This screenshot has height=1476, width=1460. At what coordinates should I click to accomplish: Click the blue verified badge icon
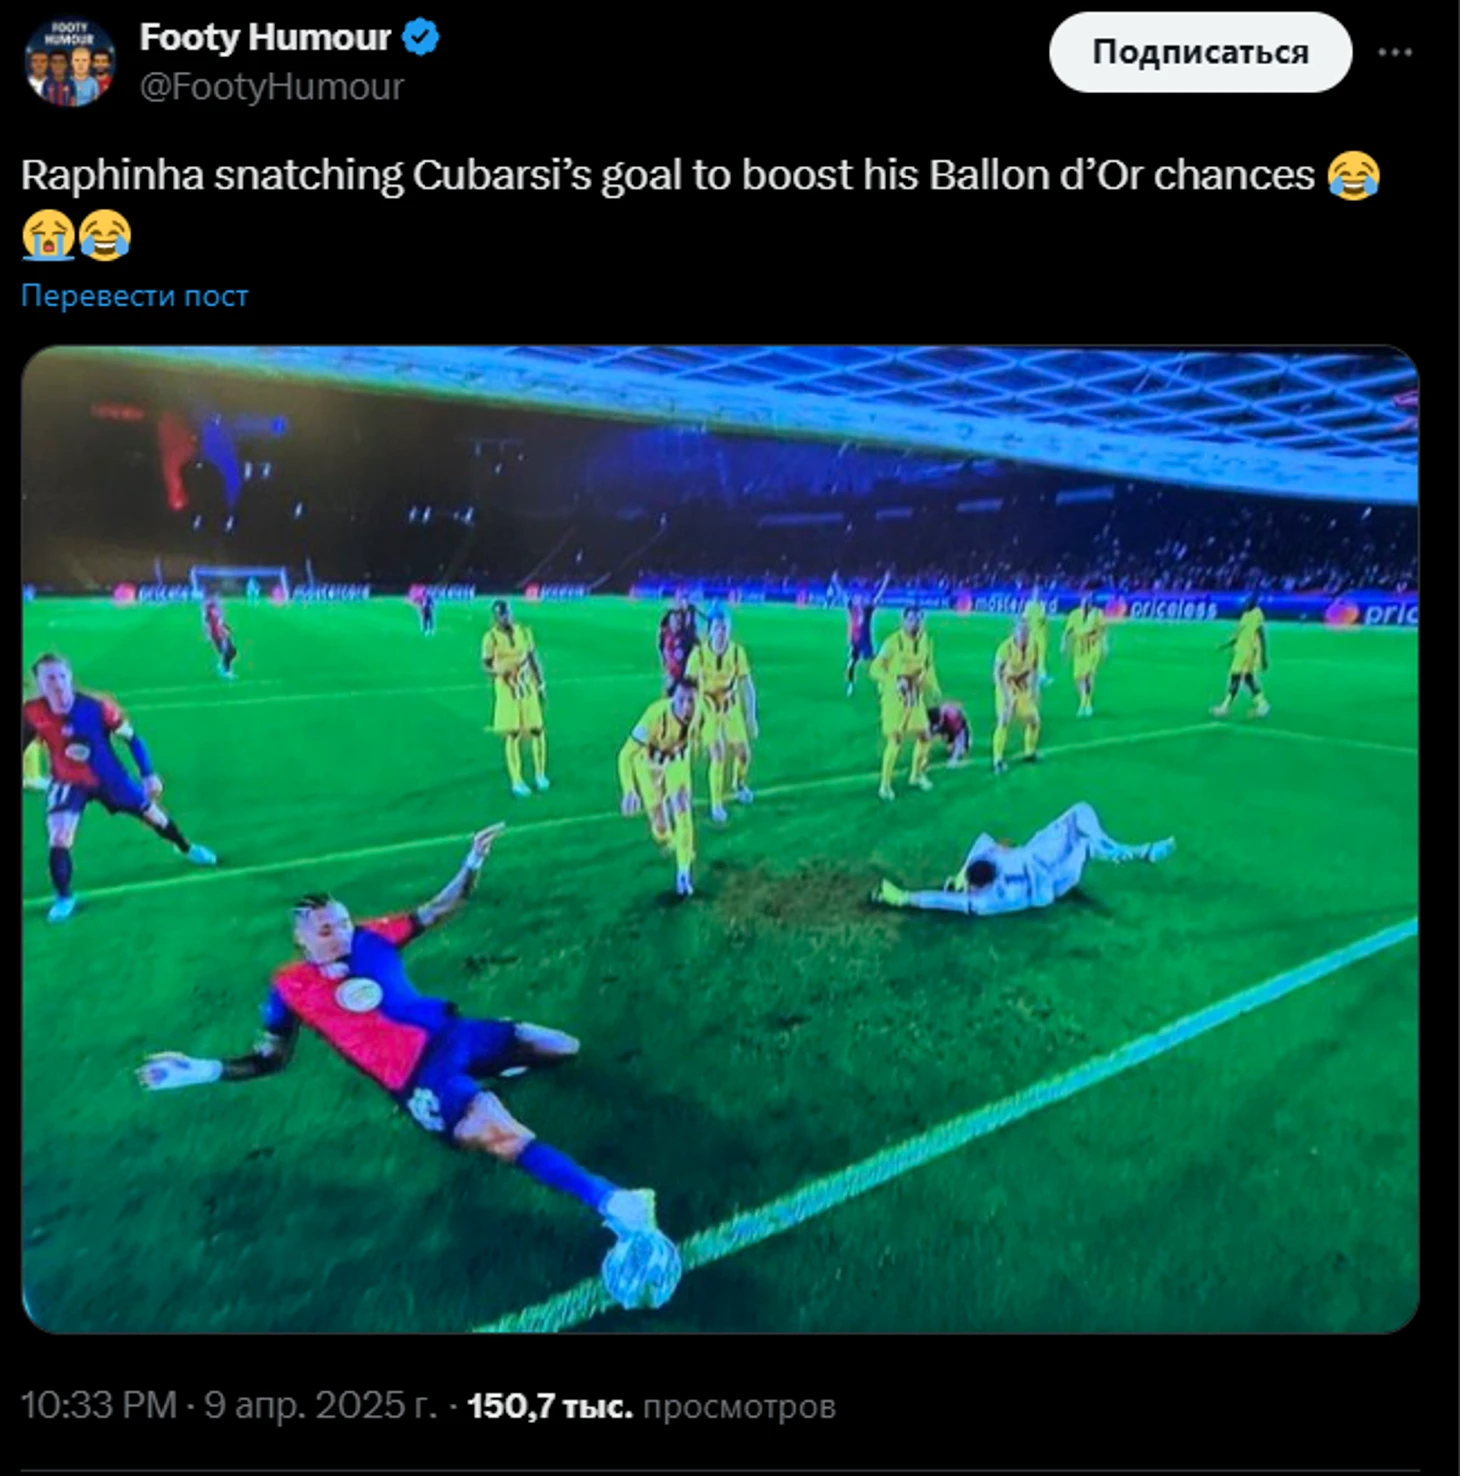click(420, 38)
